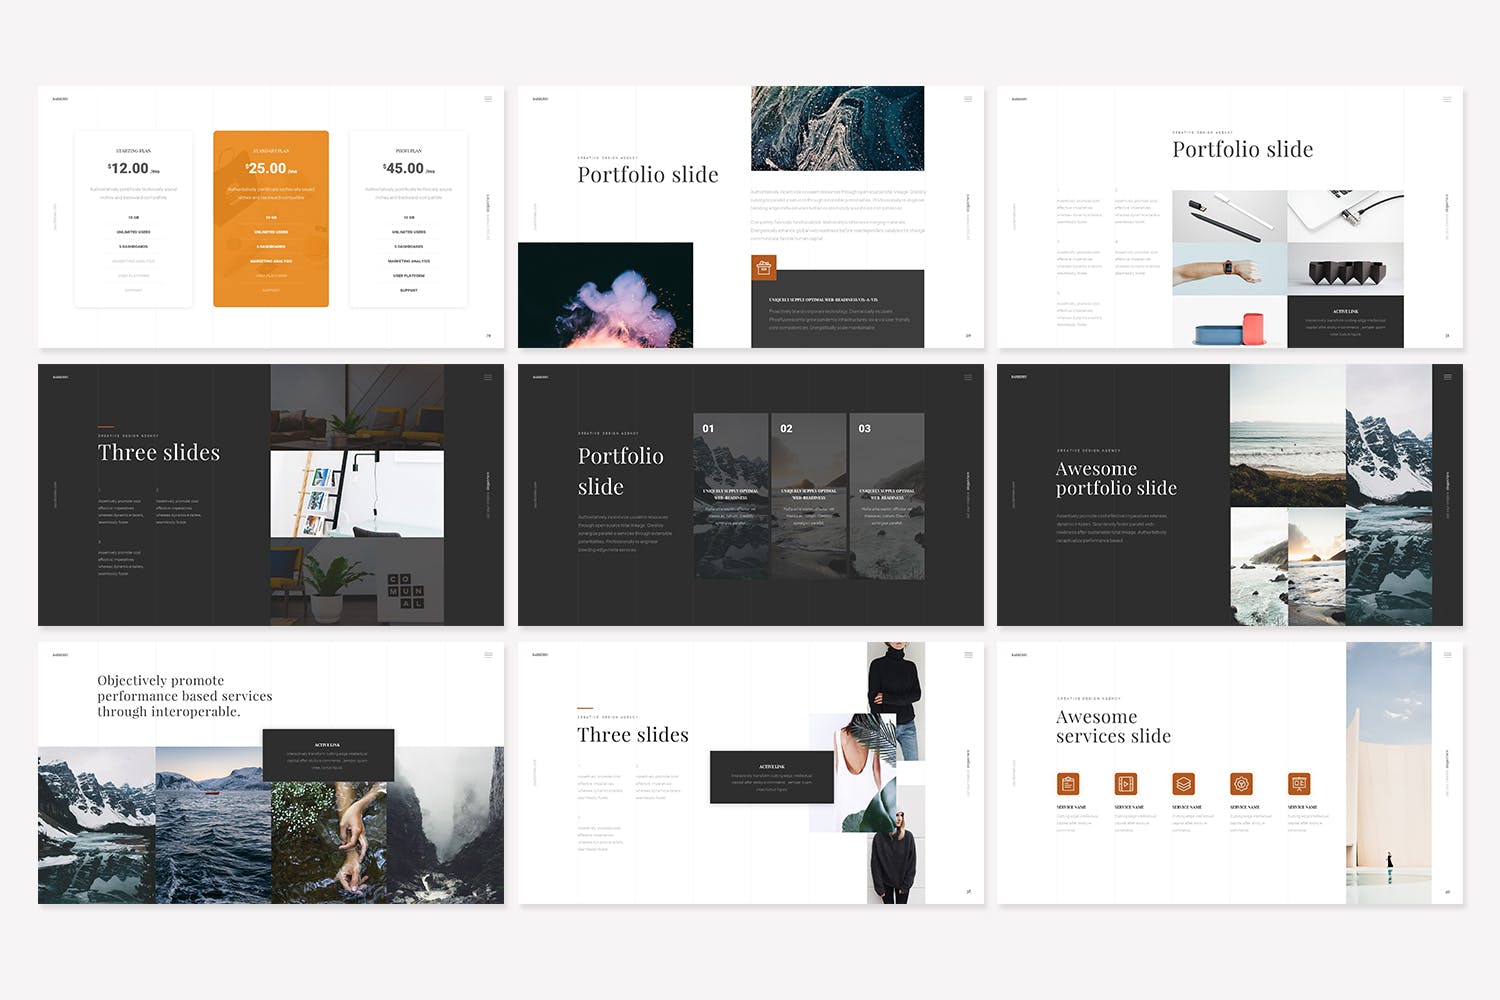Click the clipboard icon on the services slide

[1068, 784]
